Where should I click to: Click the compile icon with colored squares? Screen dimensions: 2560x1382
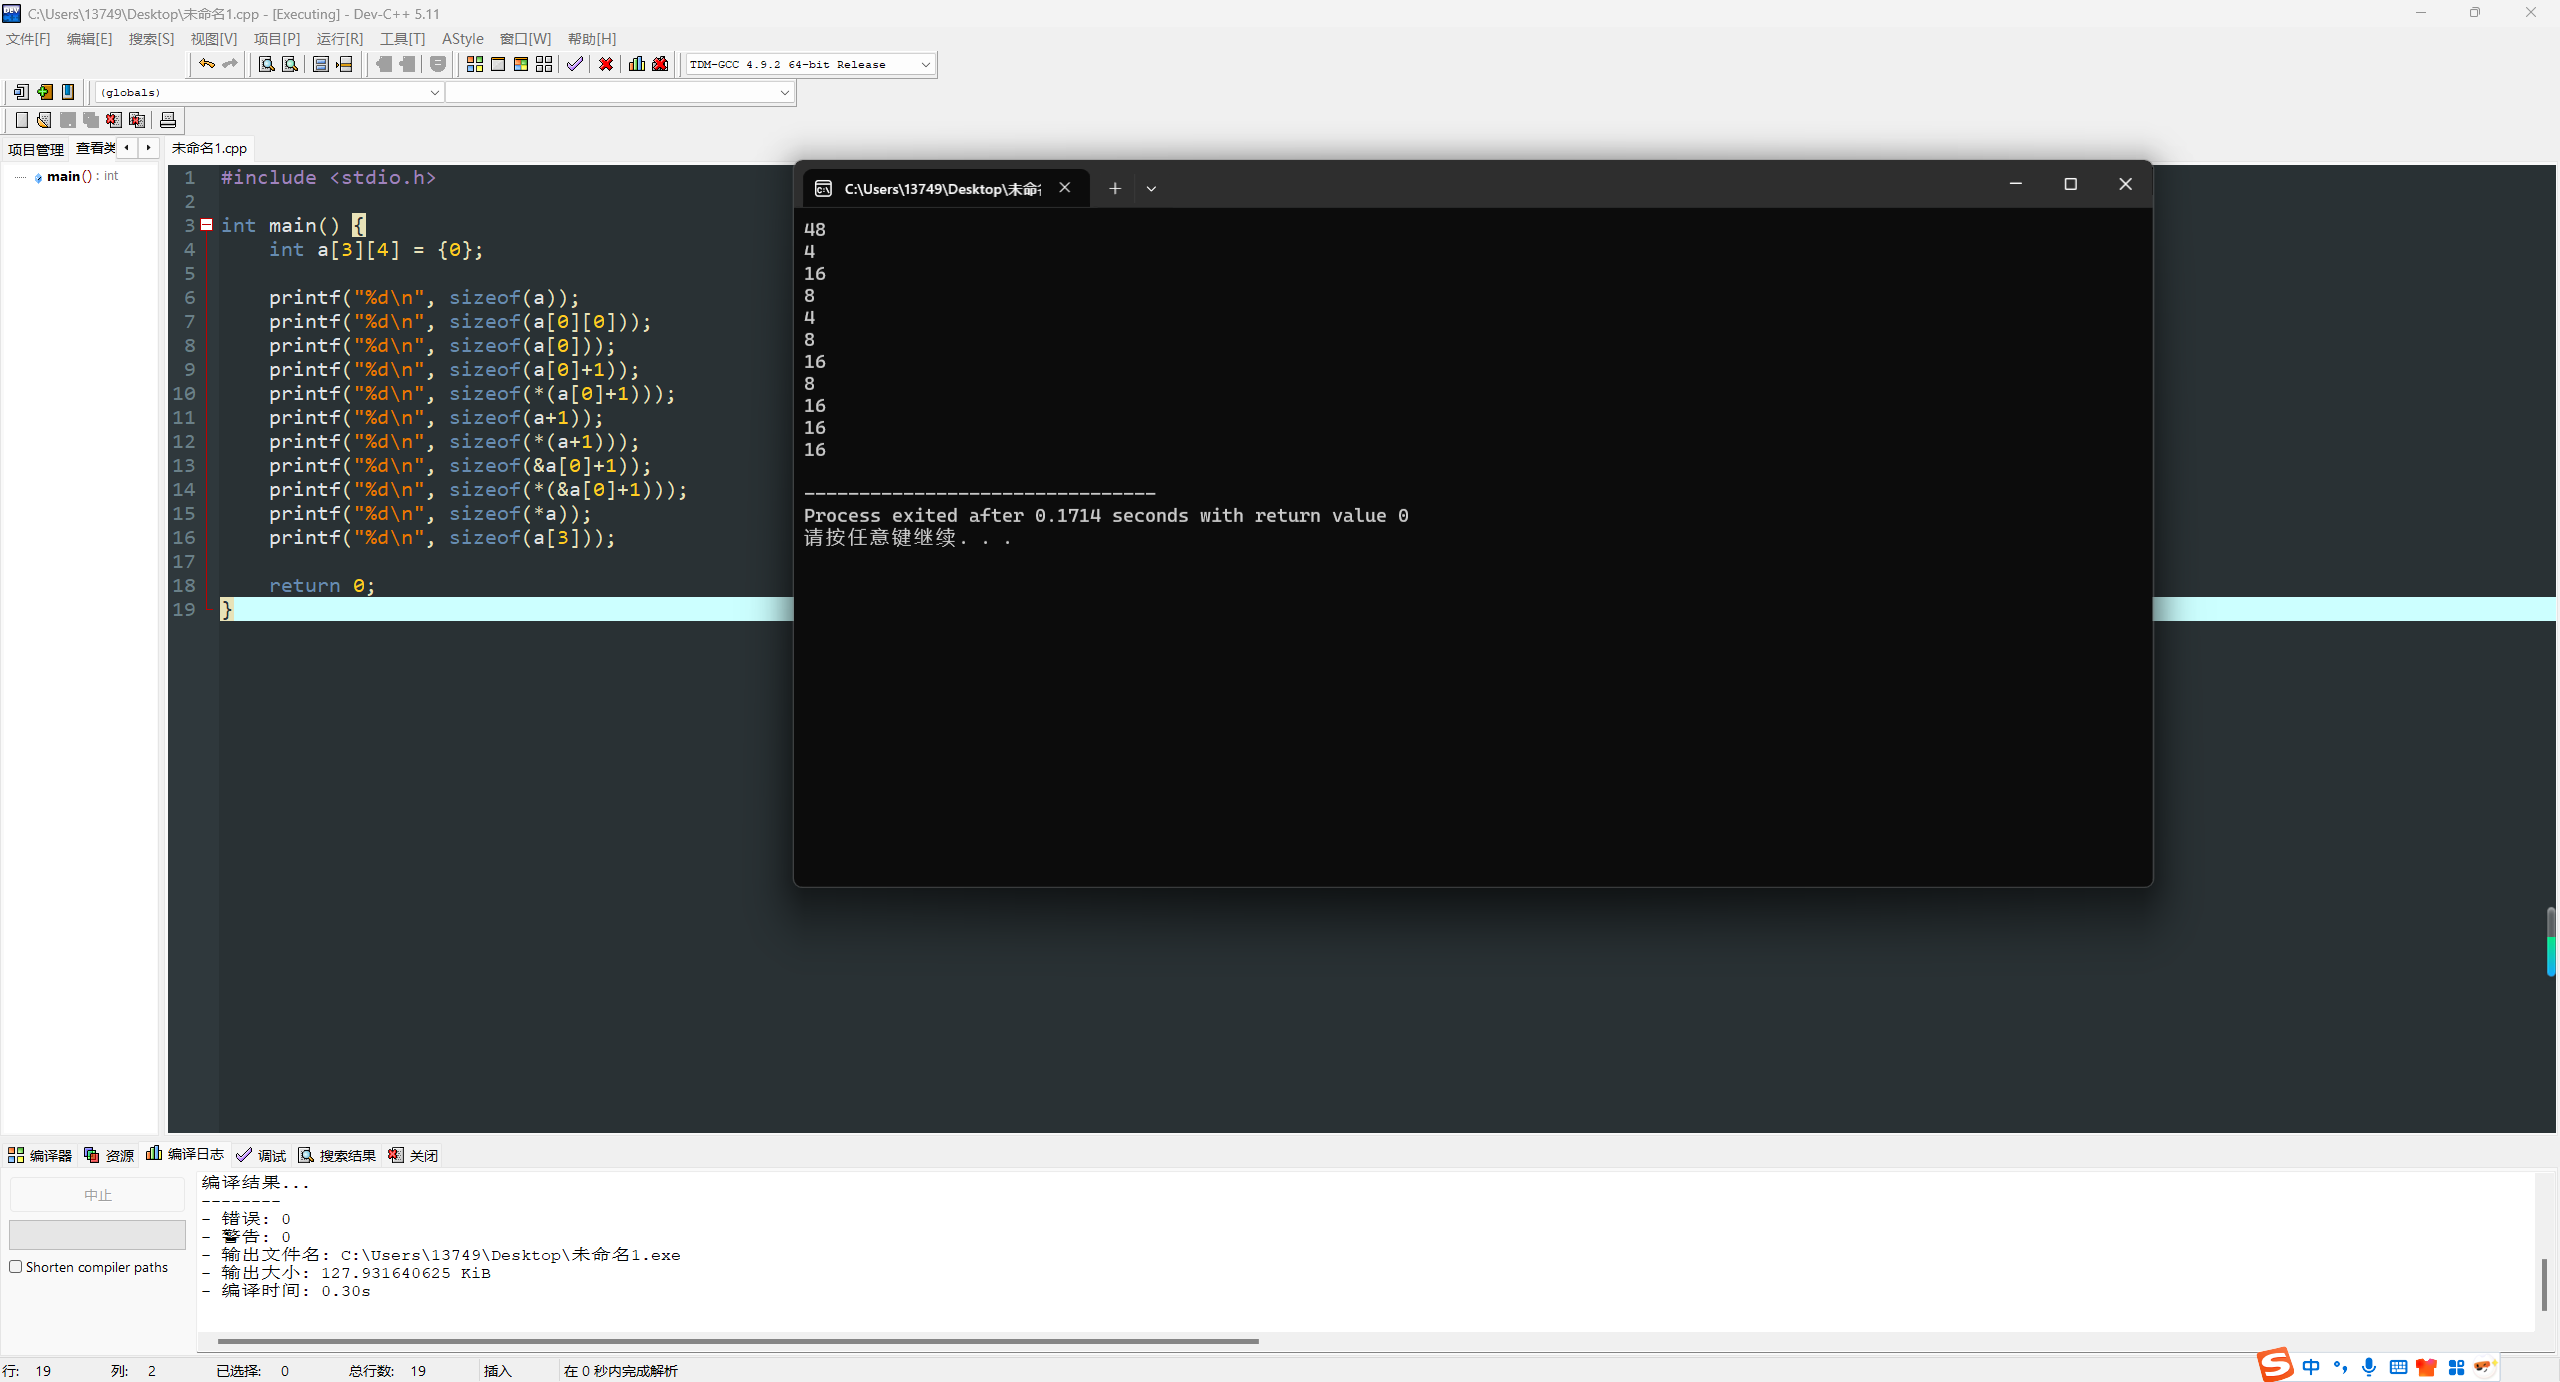click(x=474, y=64)
